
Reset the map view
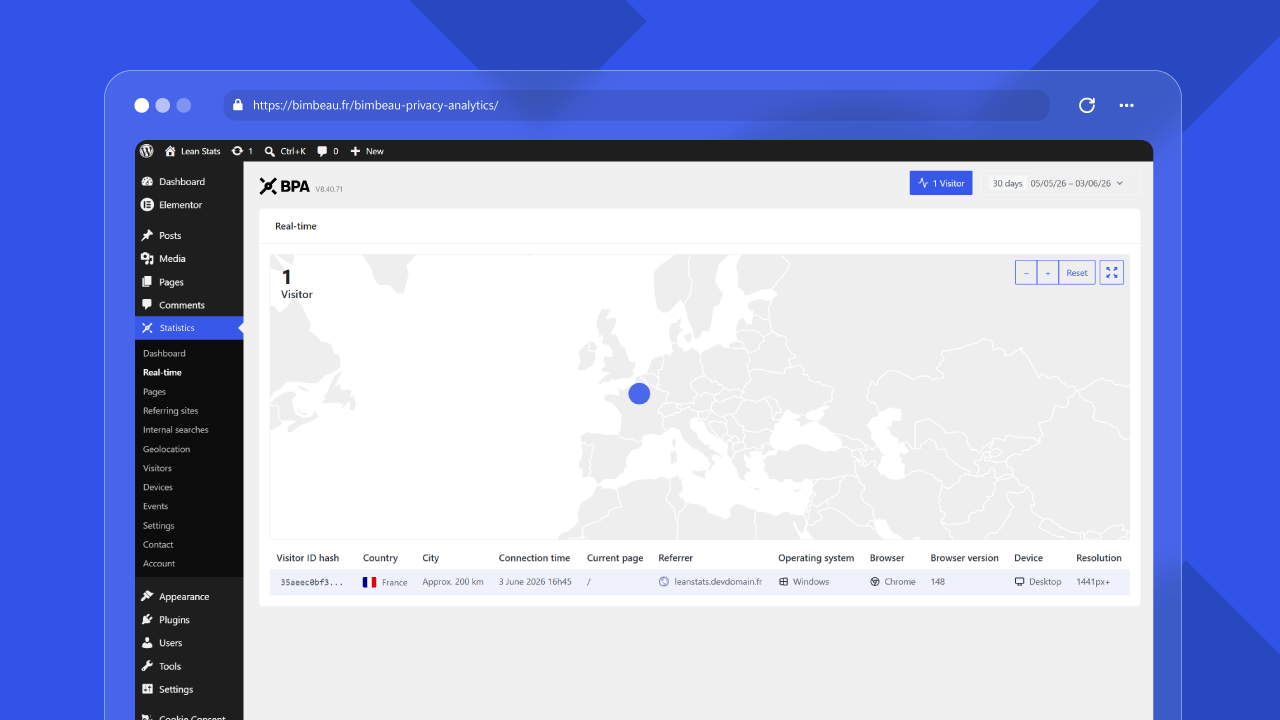pyautogui.click(x=1077, y=273)
